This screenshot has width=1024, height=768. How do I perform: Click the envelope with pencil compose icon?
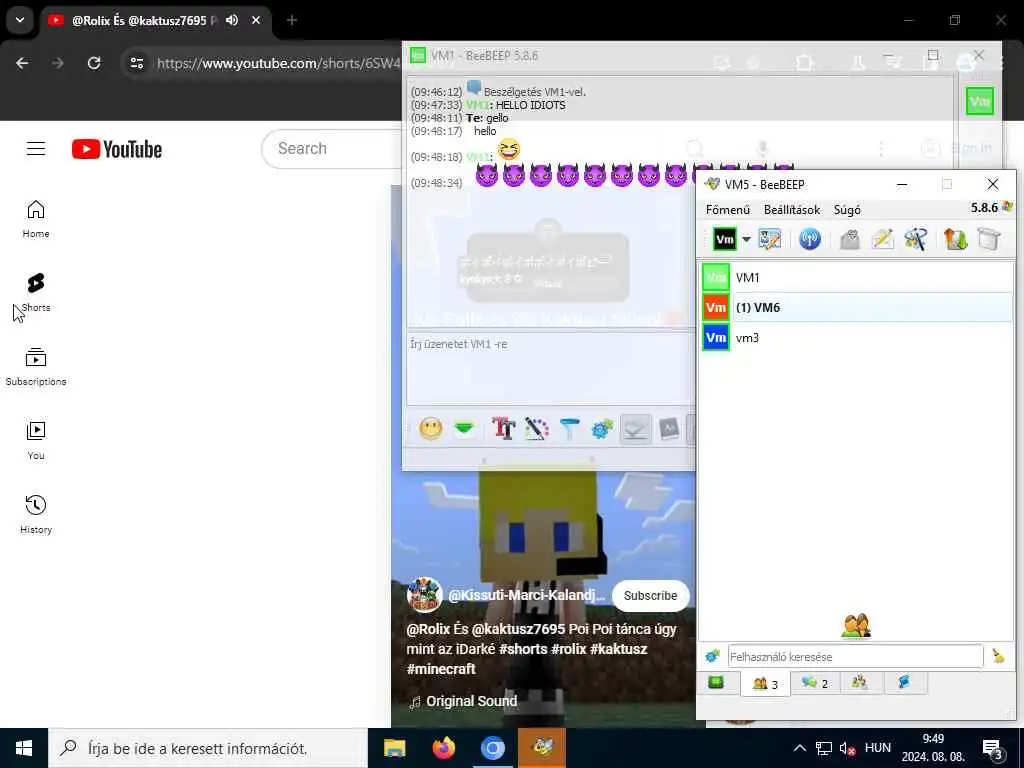tap(882, 239)
